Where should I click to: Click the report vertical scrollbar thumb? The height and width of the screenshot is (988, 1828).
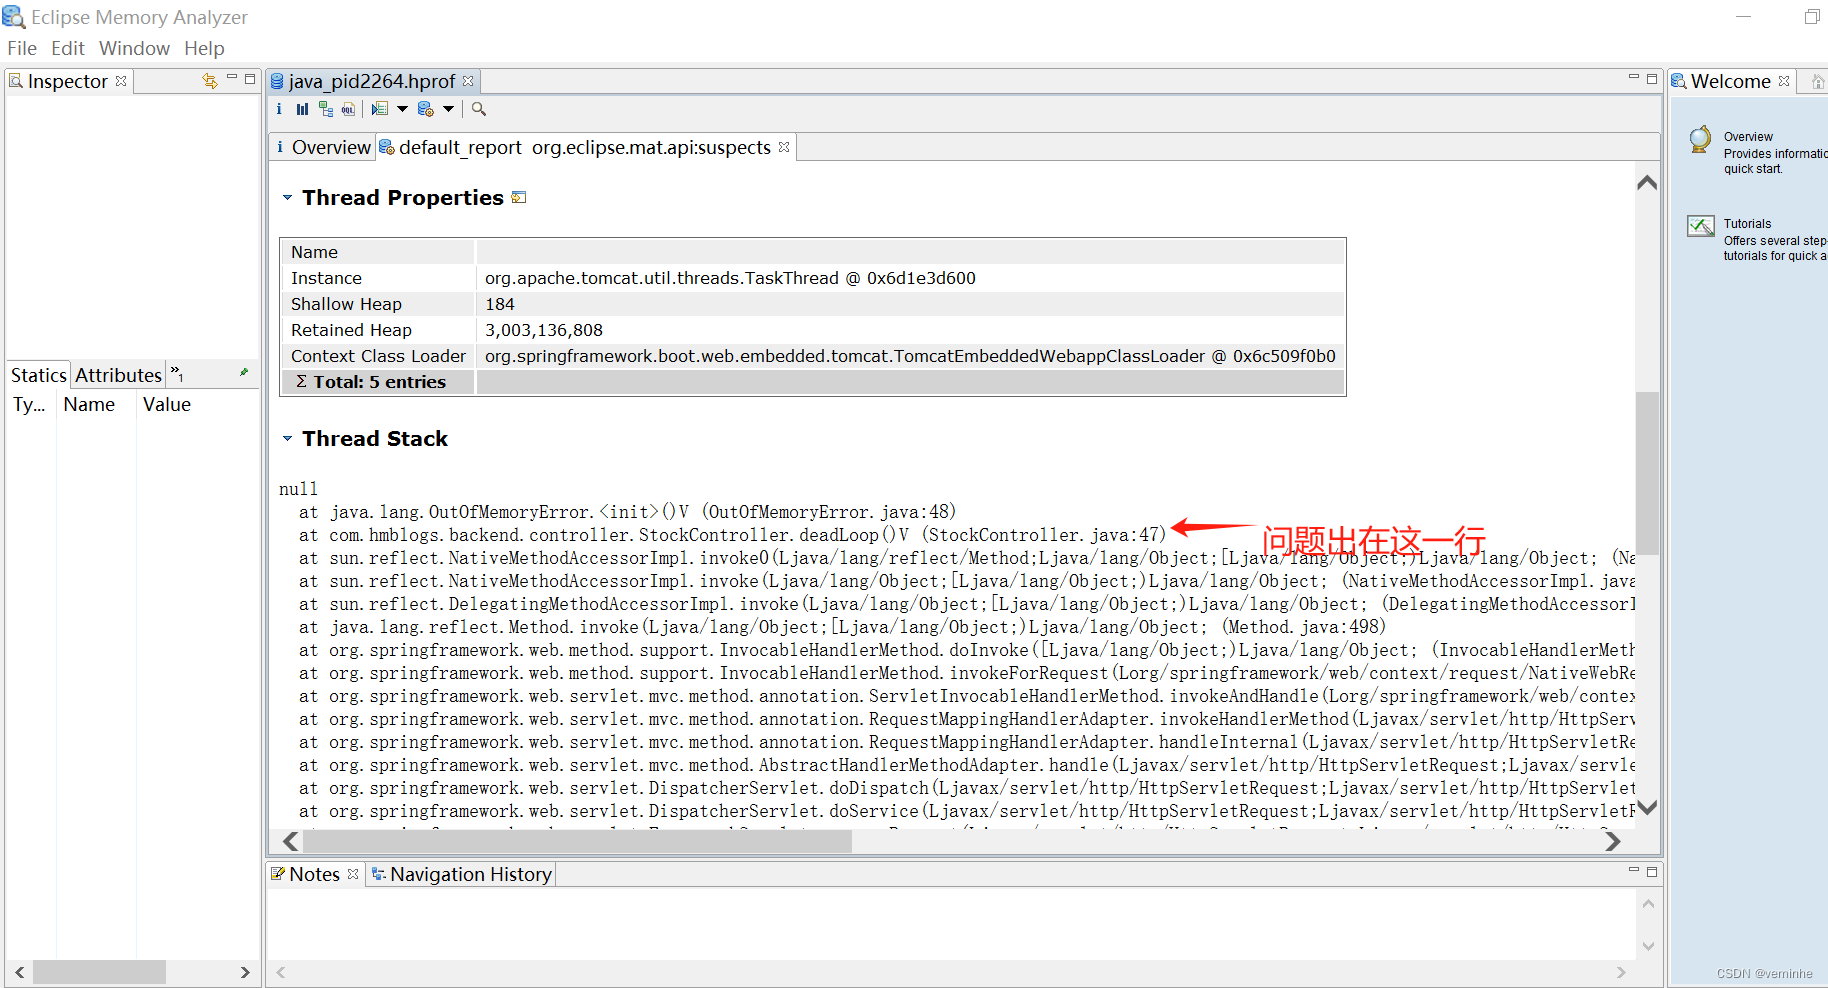tap(1647, 473)
